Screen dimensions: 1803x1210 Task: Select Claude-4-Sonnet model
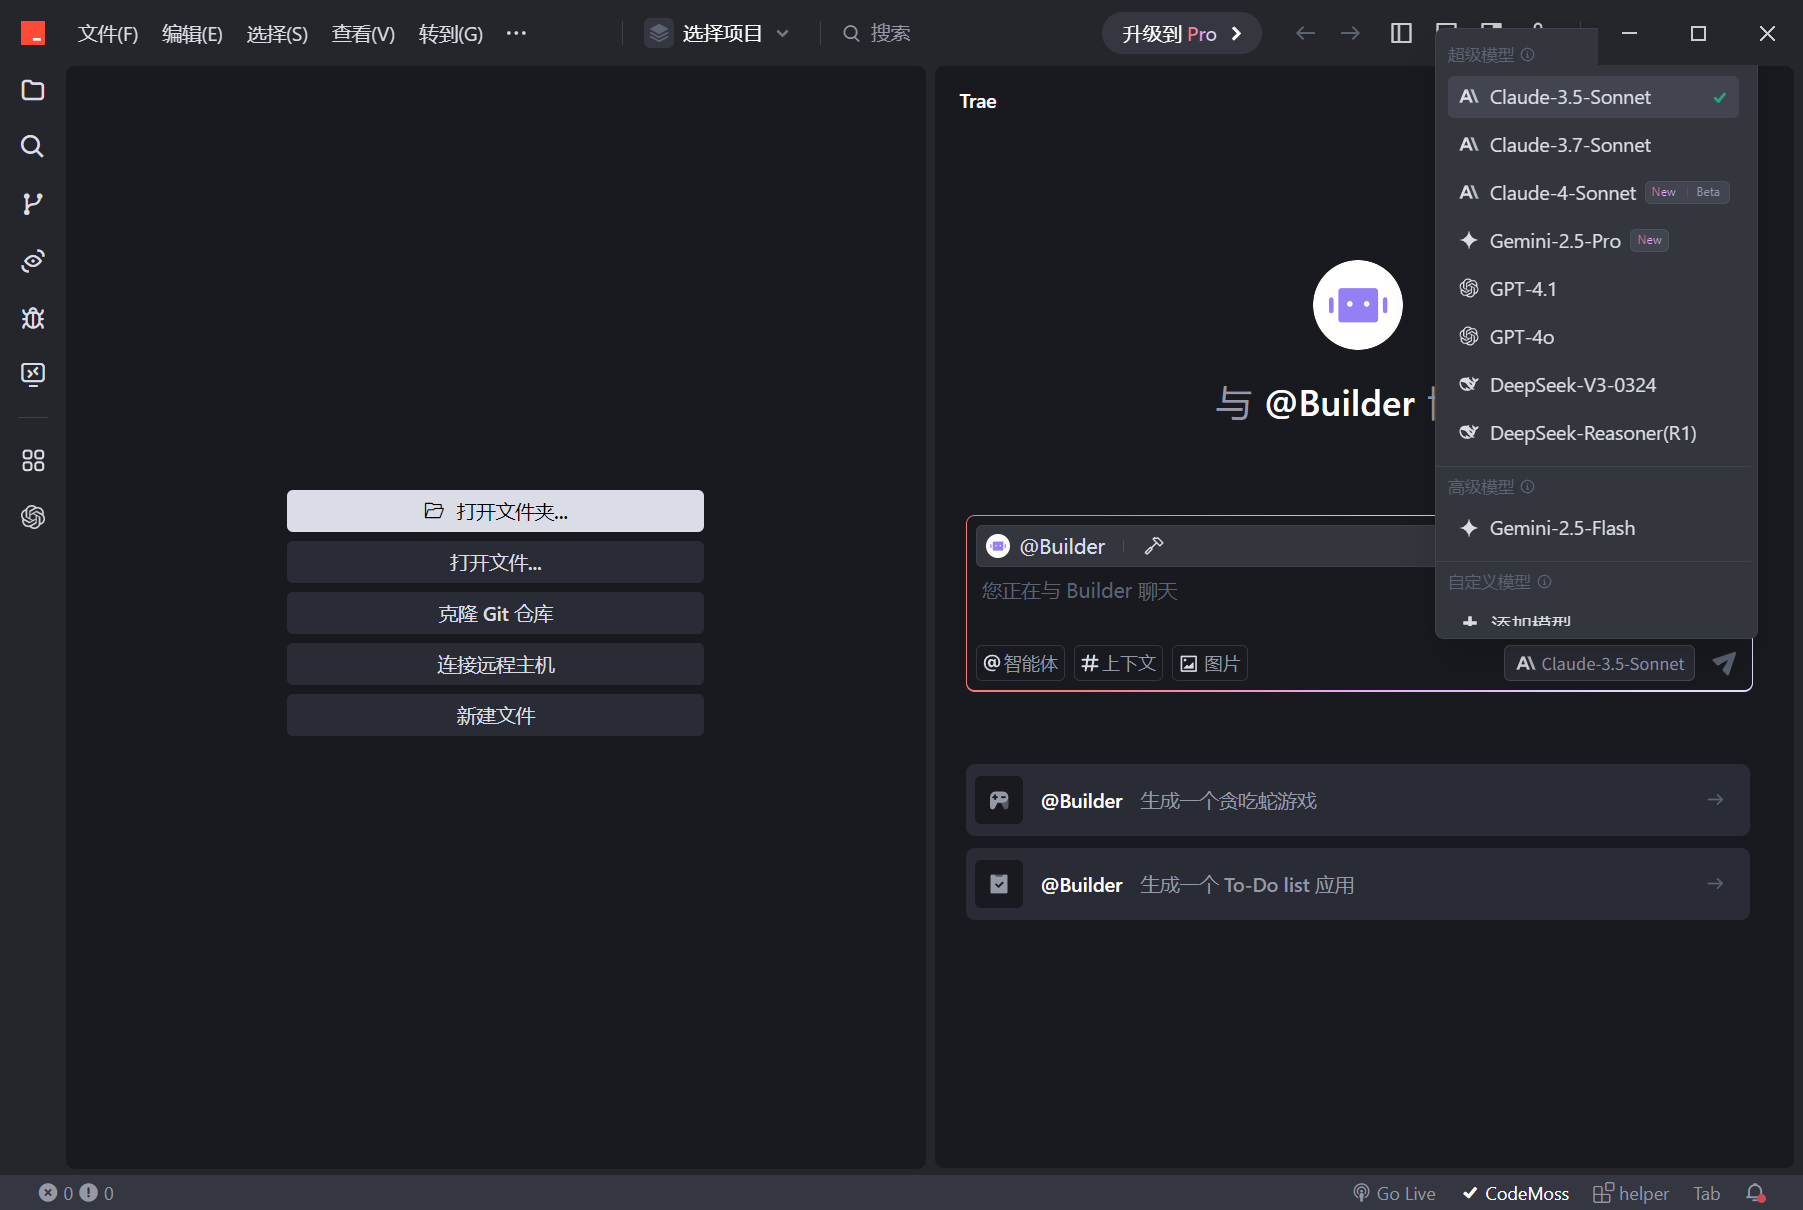1593,193
